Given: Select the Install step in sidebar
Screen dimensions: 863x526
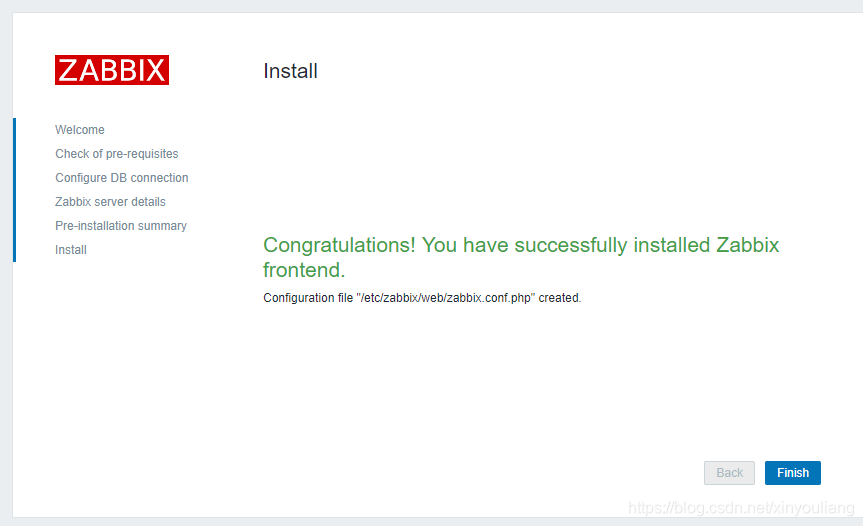Looking at the screenshot, I should coord(71,250).
